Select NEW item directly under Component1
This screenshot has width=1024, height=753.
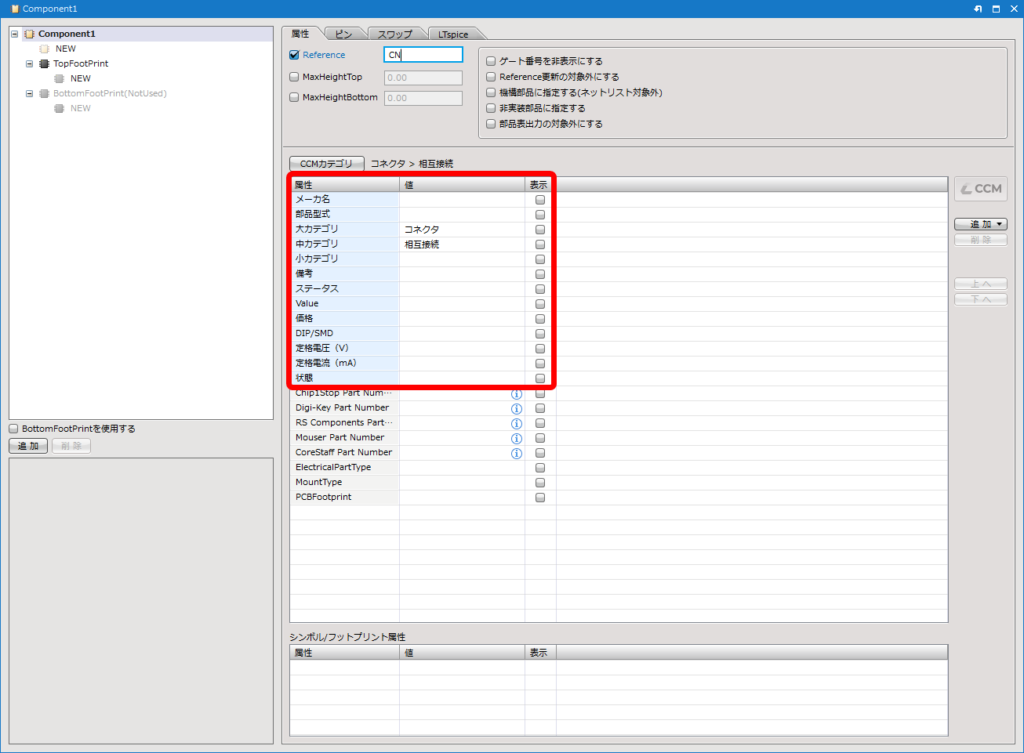coord(65,49)
